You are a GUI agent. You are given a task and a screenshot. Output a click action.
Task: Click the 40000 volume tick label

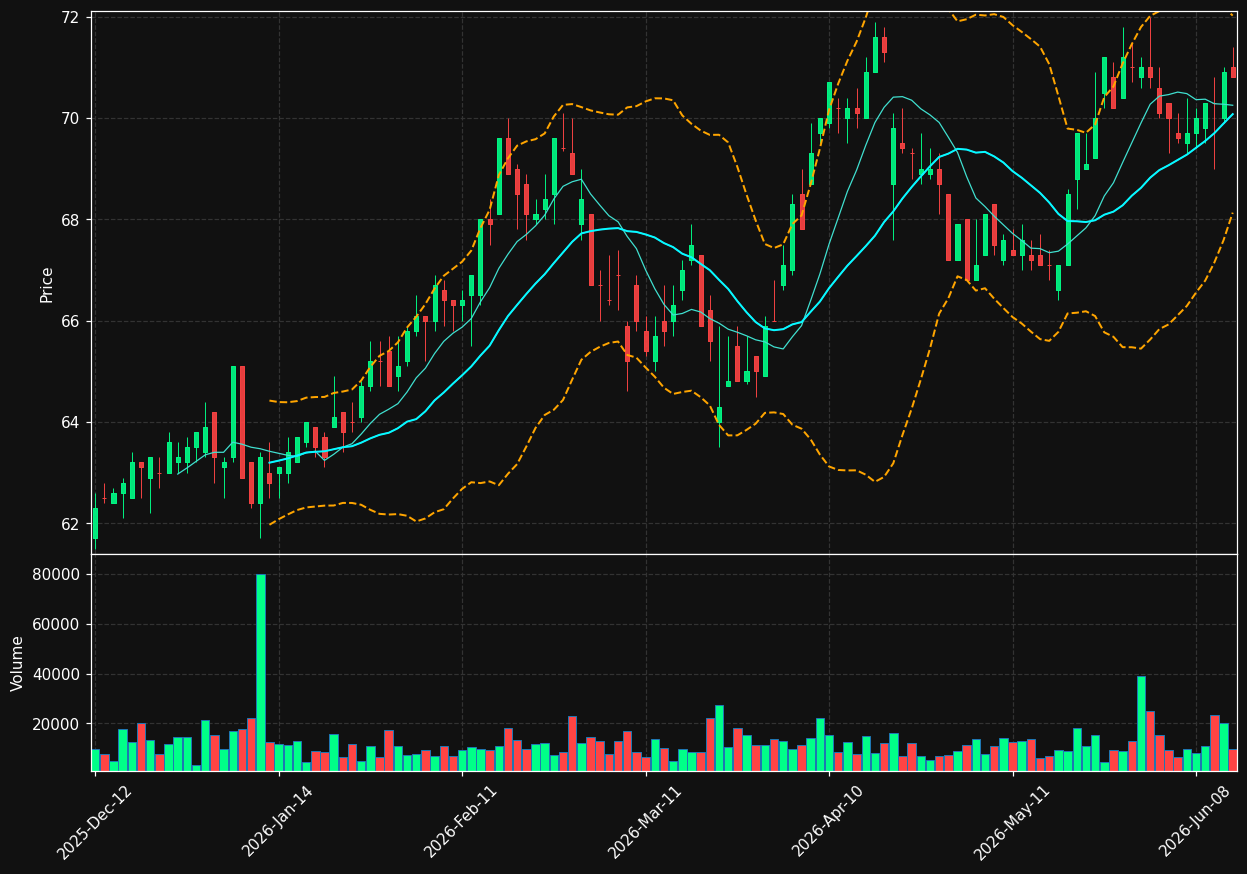click(x=55, y=674)
